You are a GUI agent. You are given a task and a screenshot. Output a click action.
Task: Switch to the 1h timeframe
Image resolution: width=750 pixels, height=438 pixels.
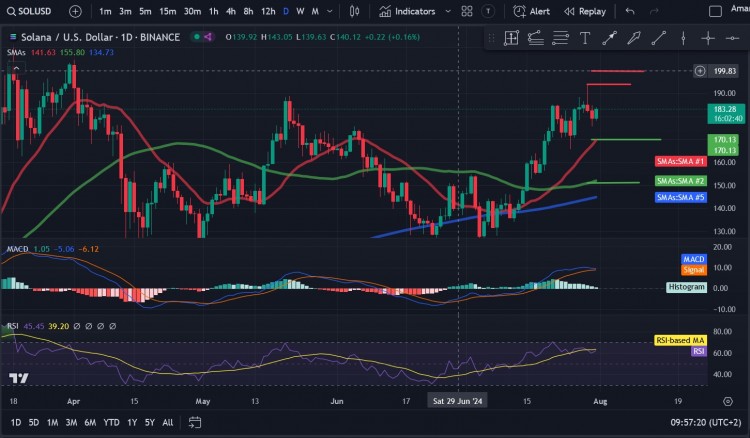[x=214, y=11]
